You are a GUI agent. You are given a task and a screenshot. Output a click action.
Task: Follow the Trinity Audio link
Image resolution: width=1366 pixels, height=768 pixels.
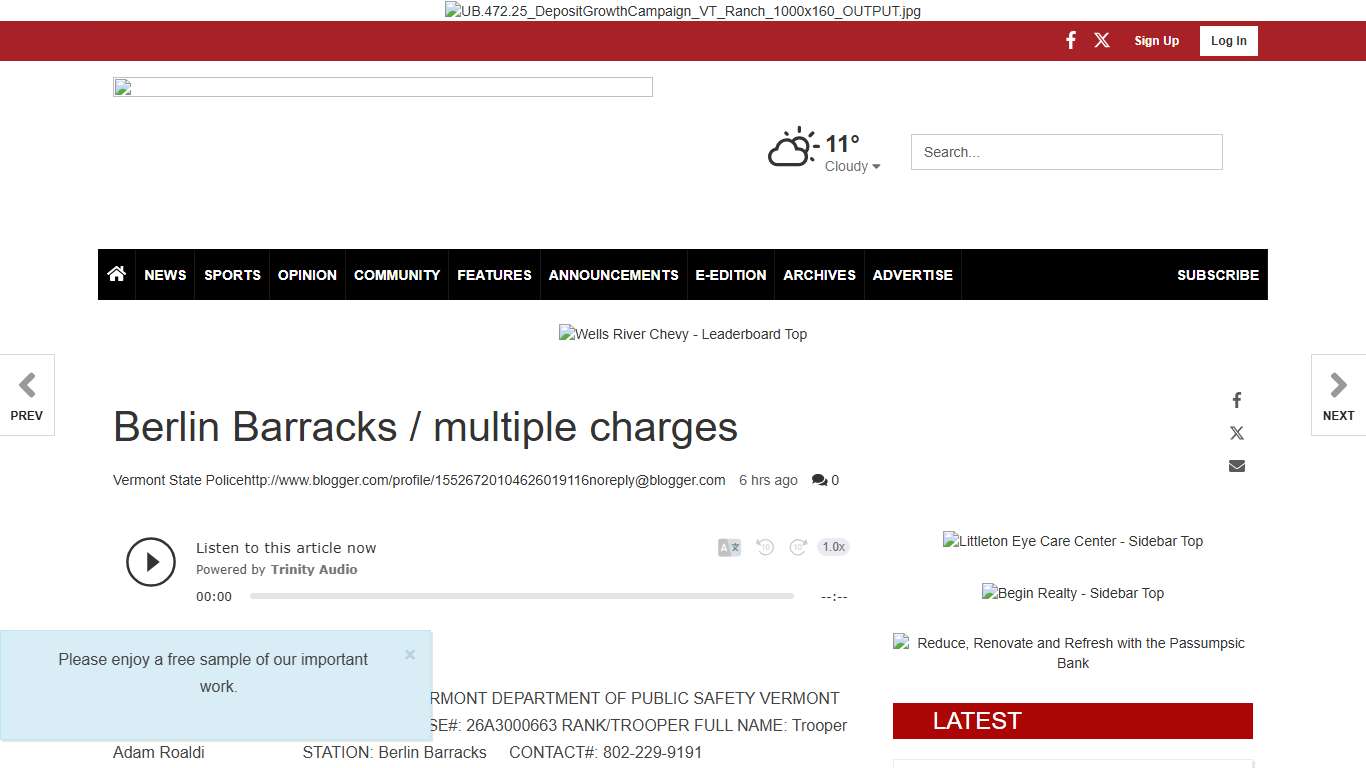pos(314,569)
